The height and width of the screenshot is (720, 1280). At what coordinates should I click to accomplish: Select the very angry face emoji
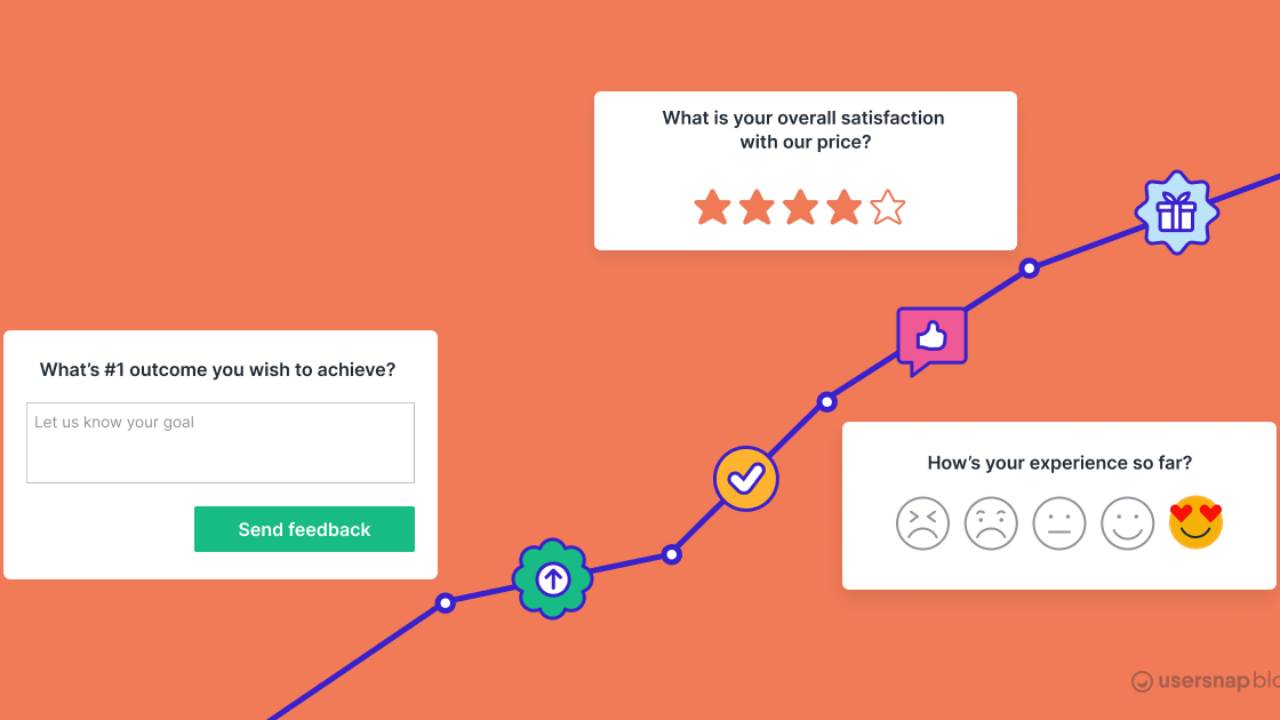point(922,523)
